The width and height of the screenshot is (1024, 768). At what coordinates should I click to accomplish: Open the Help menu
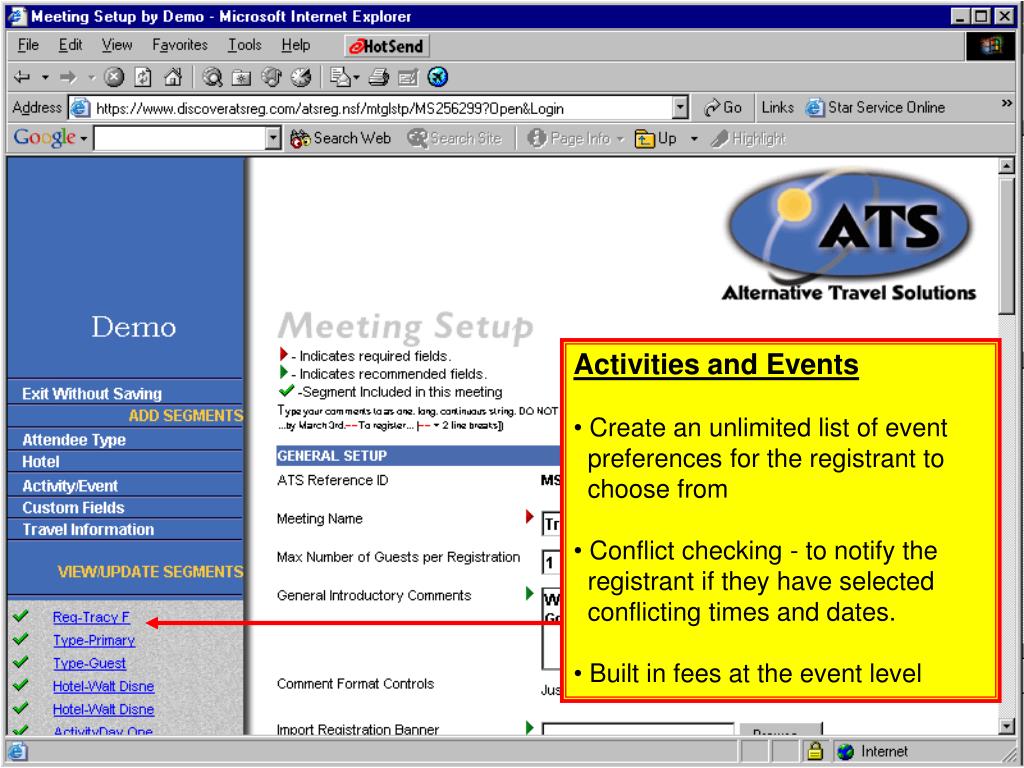point(296,45)
